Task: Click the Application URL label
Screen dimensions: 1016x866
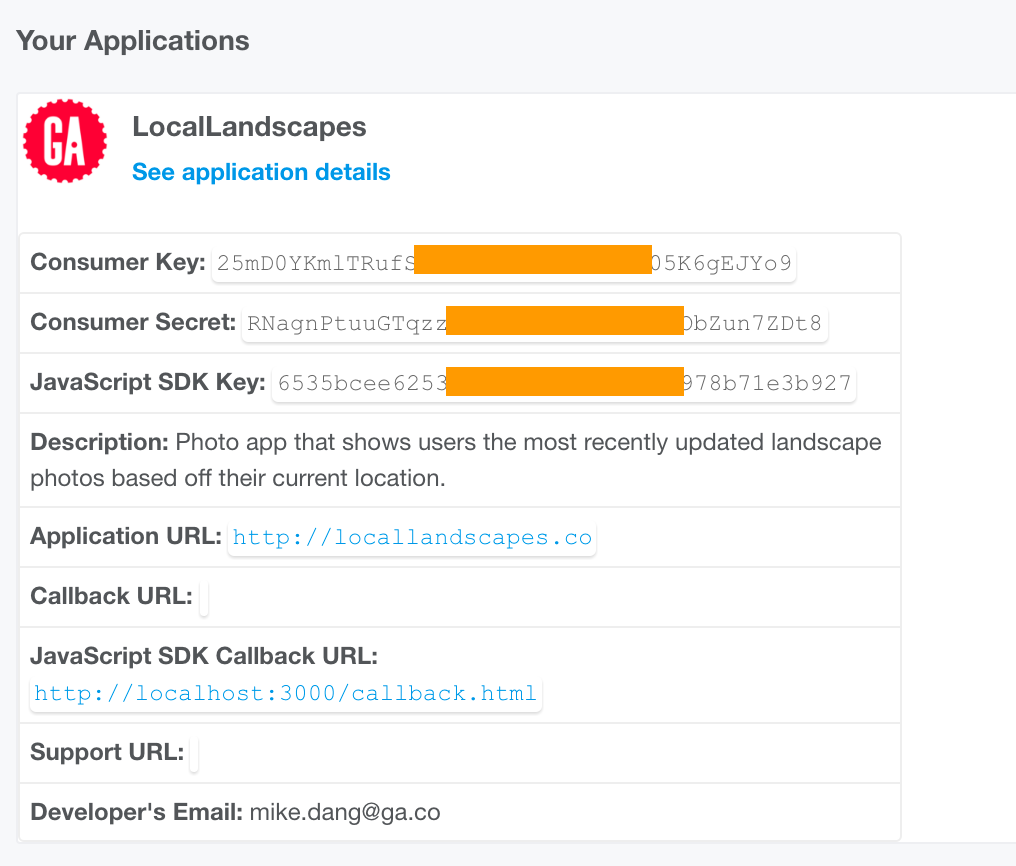Action: click(x=126, y=536)
